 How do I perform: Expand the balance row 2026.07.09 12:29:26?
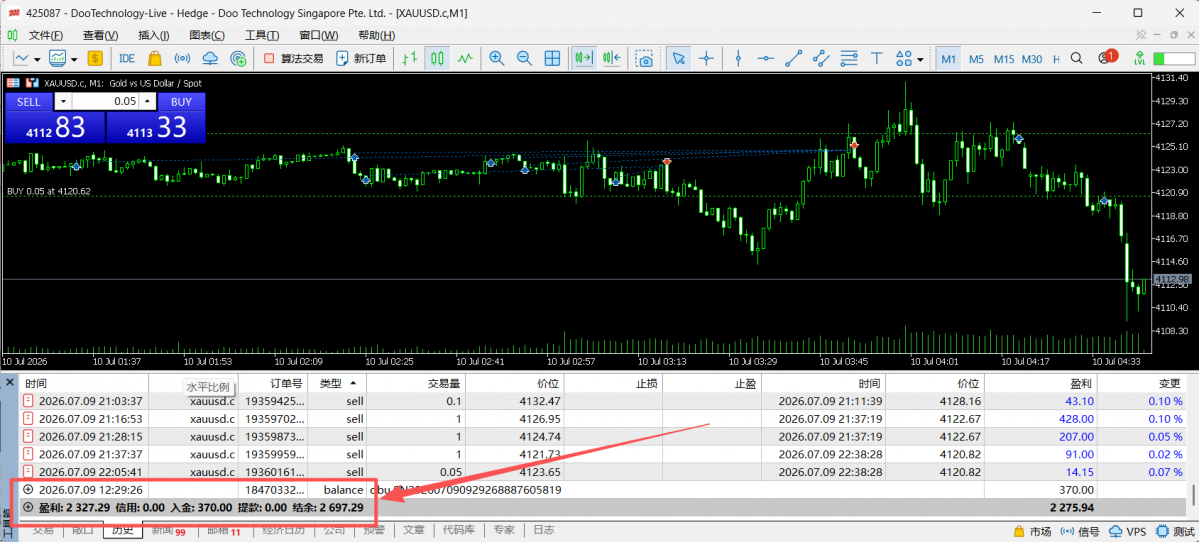[28, 489]
